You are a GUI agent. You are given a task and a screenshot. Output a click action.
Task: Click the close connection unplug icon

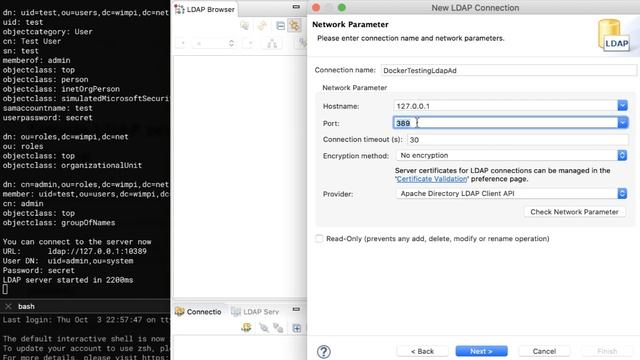pyautogui.click(x=278, y=327)
